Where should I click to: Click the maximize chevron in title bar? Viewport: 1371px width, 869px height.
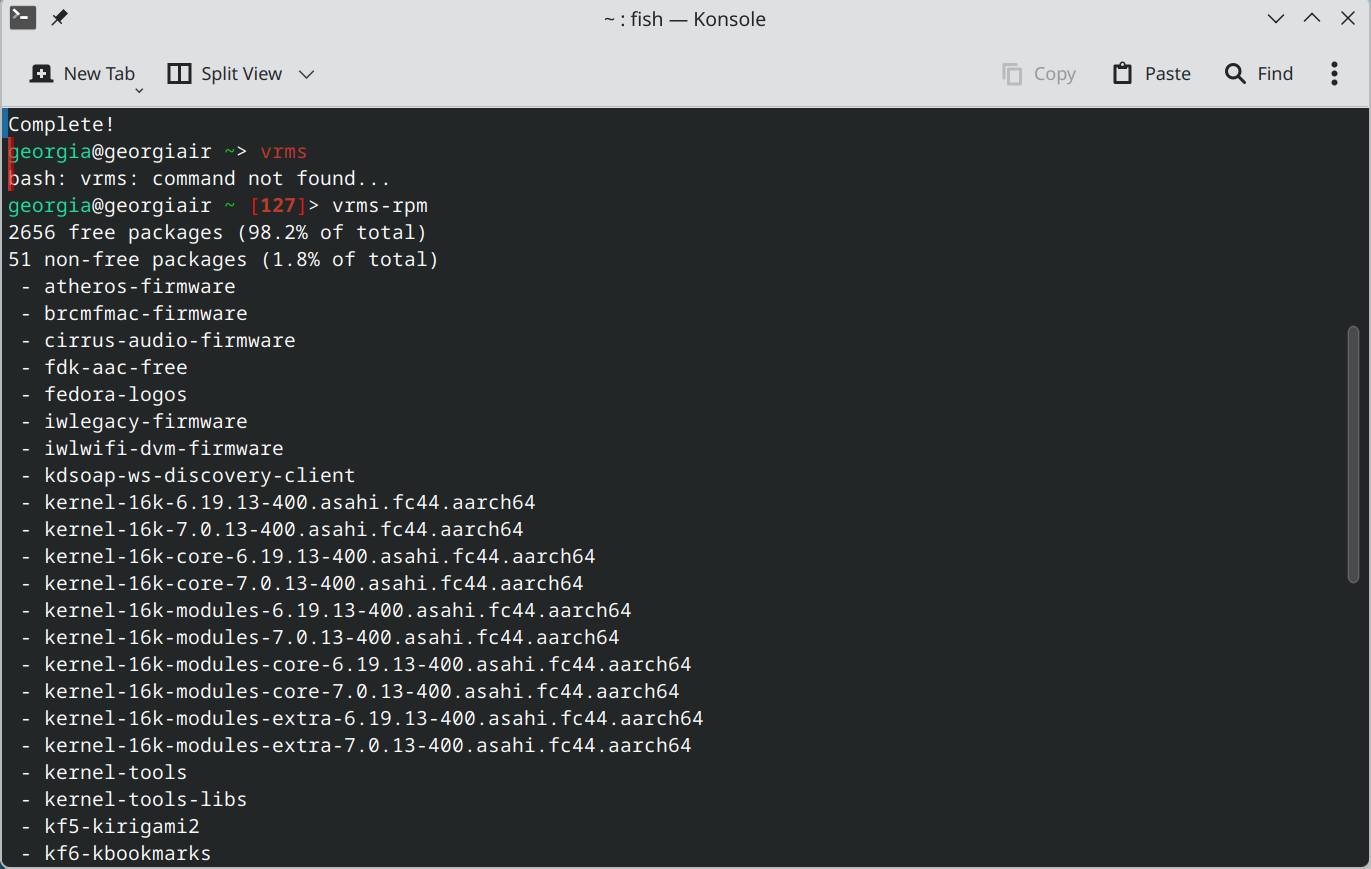click(1311, 18)
